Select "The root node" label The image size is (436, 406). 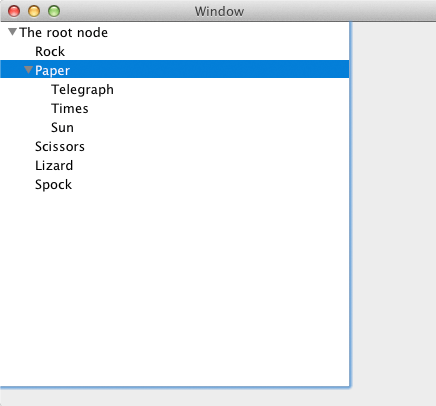(64, 33)
